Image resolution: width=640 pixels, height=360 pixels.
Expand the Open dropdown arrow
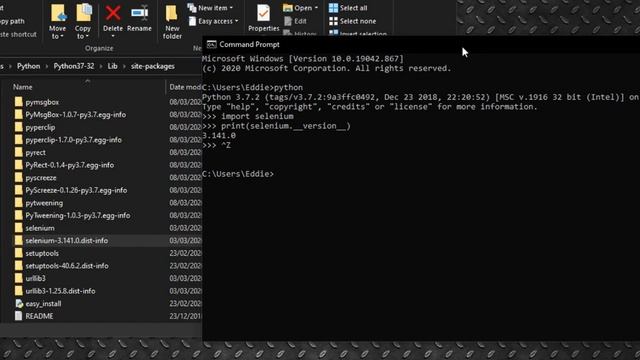point(316,8)
